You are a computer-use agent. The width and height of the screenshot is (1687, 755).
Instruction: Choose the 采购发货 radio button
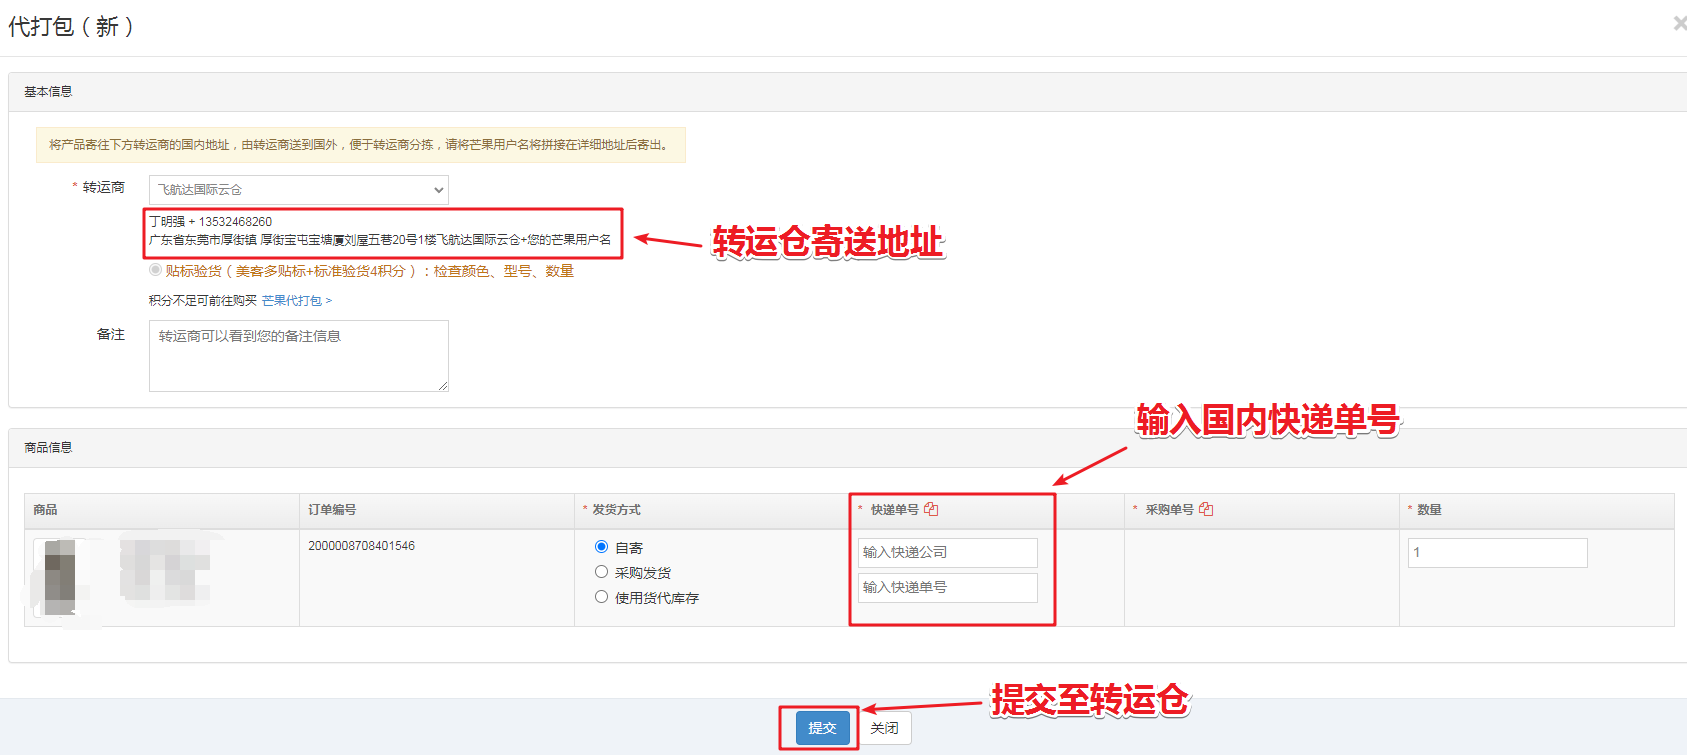click(601, 572)
